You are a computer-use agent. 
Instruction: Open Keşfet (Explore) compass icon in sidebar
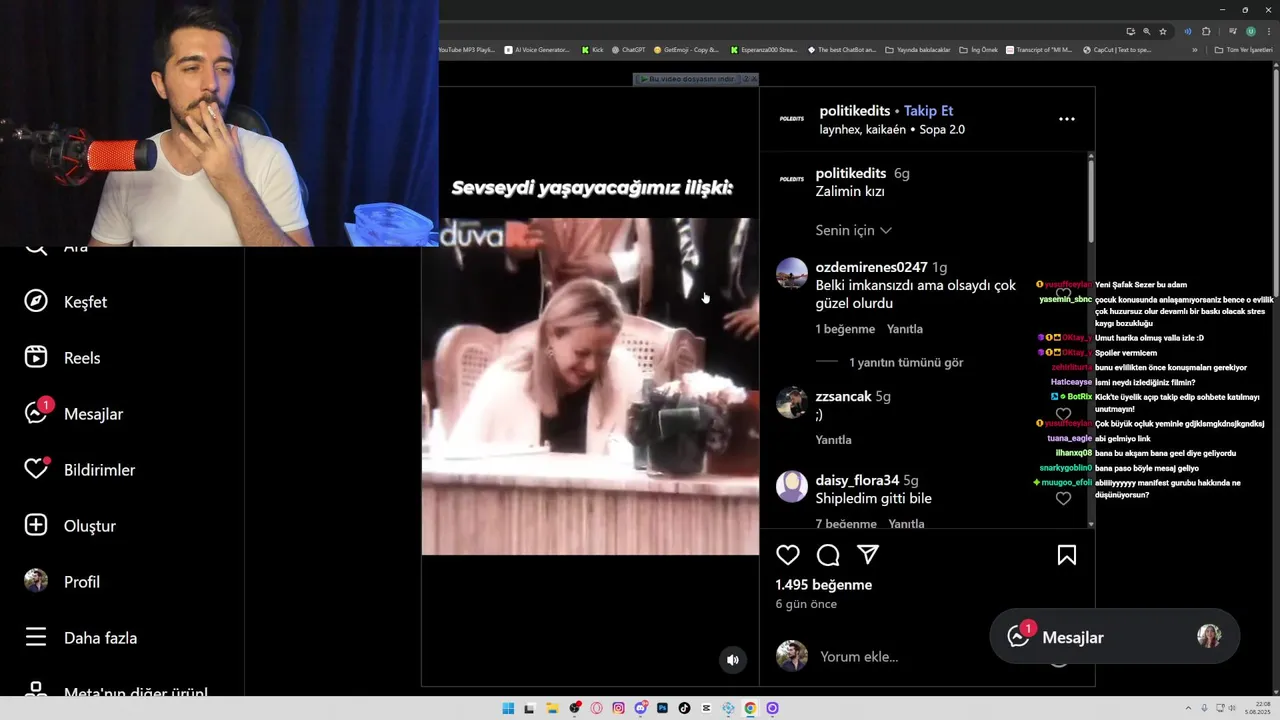pos(36,302)
